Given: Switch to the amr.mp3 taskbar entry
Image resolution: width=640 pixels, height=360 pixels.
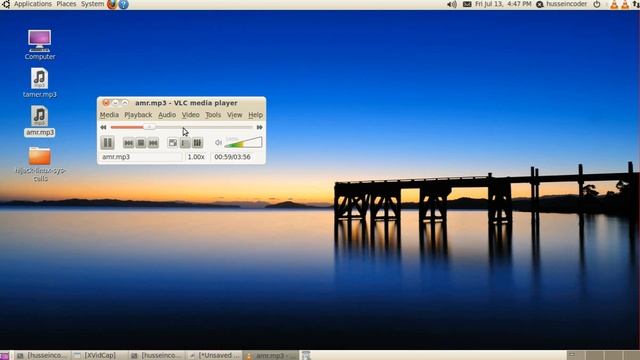Looking at the screenshot, I should 271,356.
